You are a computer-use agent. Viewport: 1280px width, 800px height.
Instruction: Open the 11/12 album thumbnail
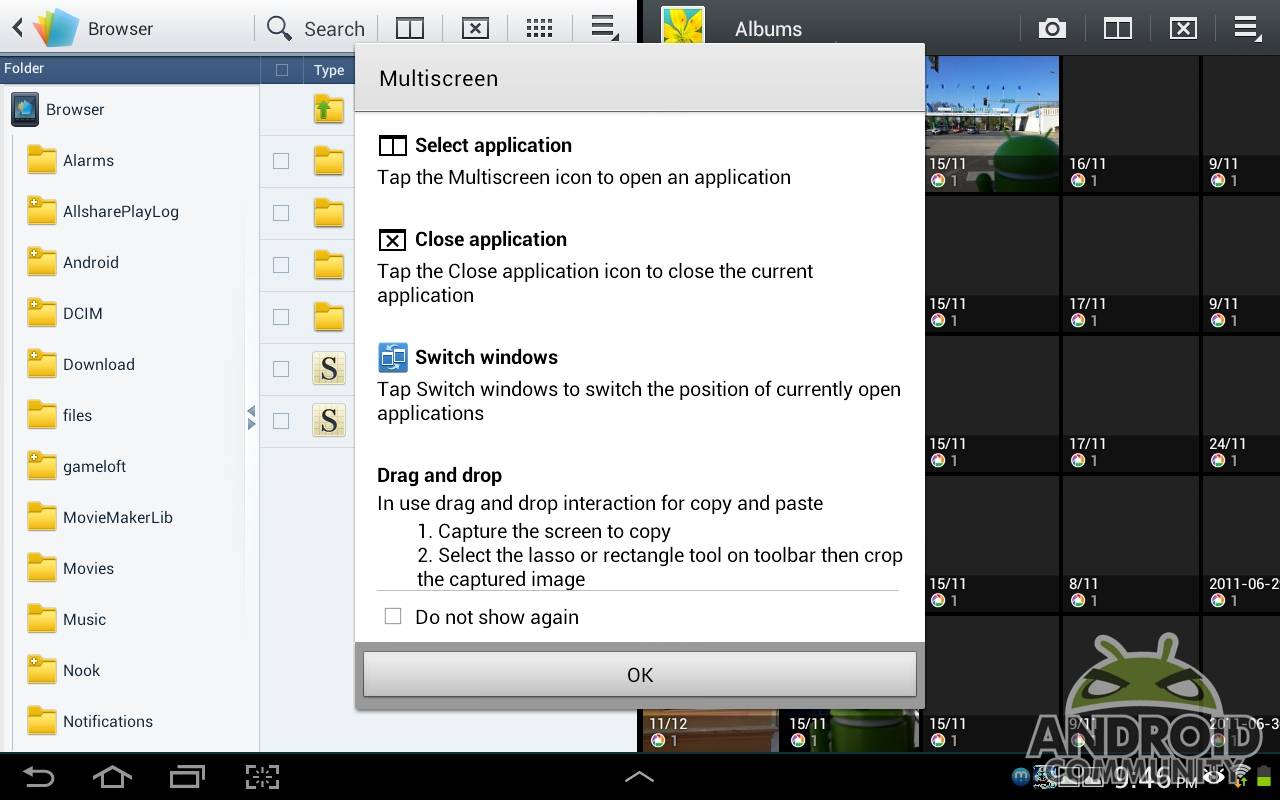pos(711,730)
